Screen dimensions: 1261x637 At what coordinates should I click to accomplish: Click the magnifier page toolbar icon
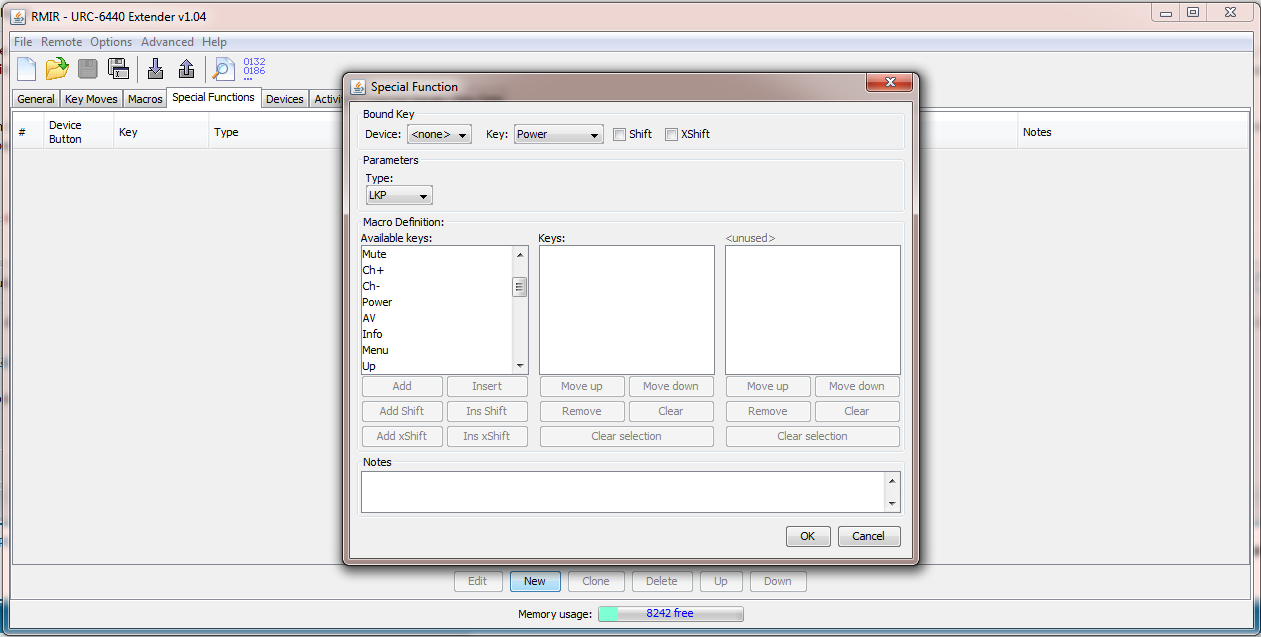tap(222, 69)
